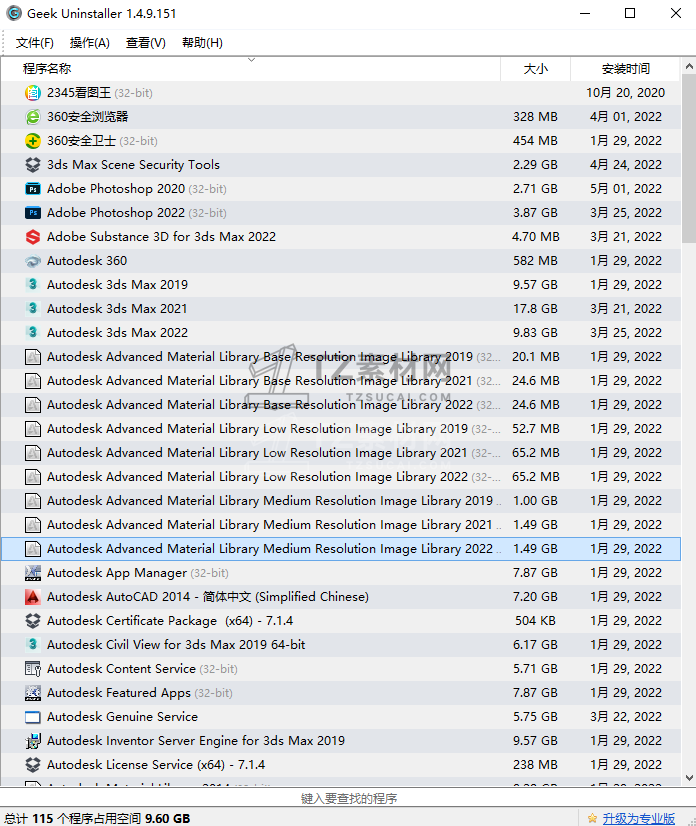The width and height of the screenshot is (696, 826).
Task: Click the 5月 01, 2022 date cell
Action: click(x=625, y=189)
